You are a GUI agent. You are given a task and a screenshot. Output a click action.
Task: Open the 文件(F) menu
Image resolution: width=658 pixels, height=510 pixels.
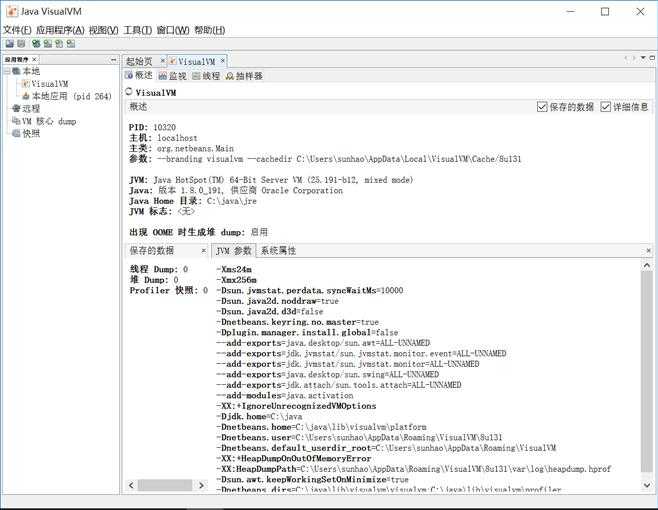(x=17, y=30)
